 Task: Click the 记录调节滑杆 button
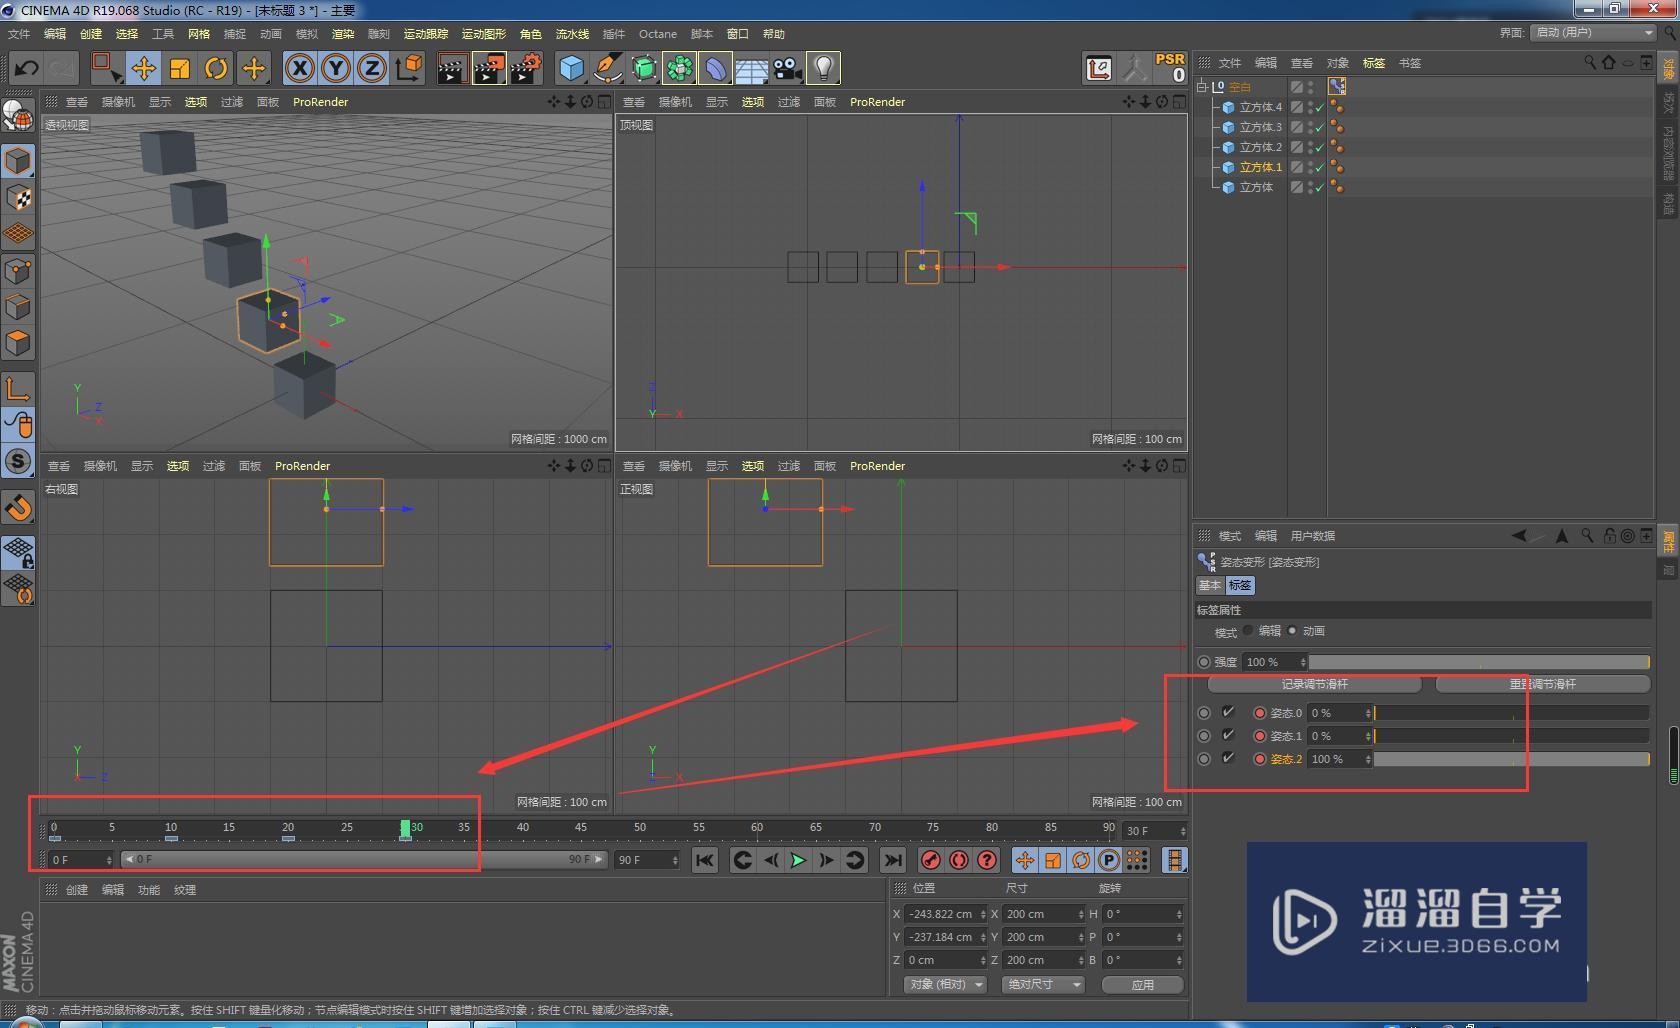(x=1314, y=684)
